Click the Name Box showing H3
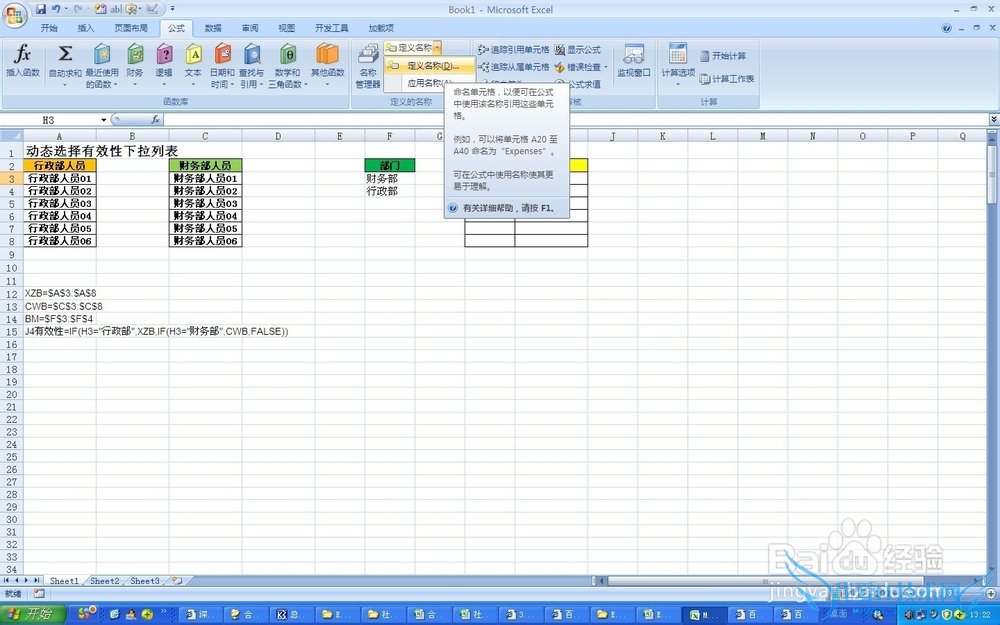The height and width of the screenshot is (625, 1000). [50, 120]
